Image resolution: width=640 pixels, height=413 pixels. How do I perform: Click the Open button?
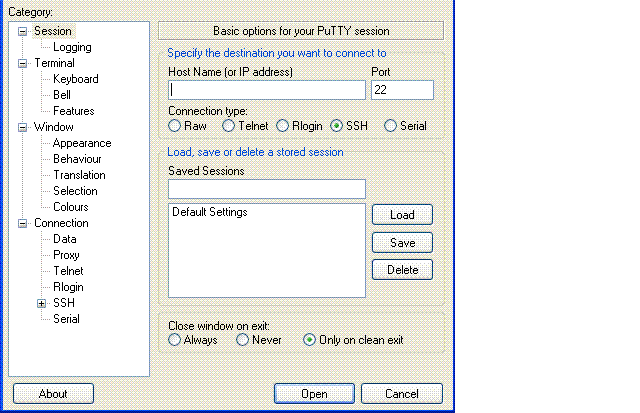tap(314, 394)
